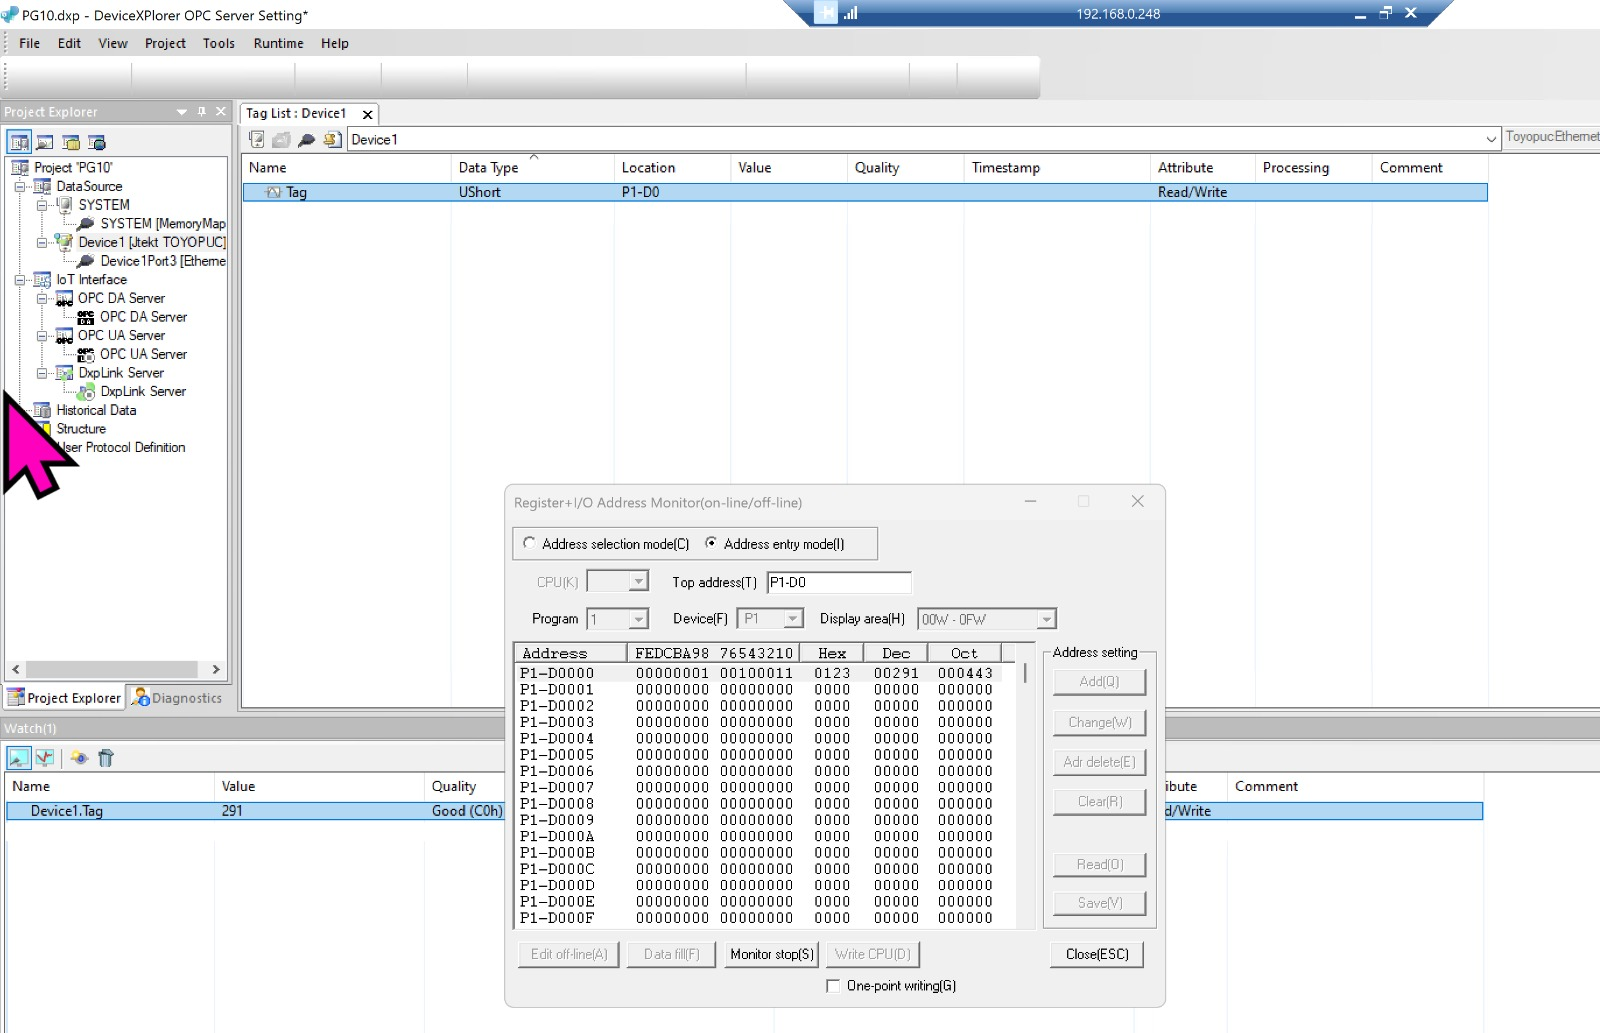Click the Top address input field

coord(838,582)
